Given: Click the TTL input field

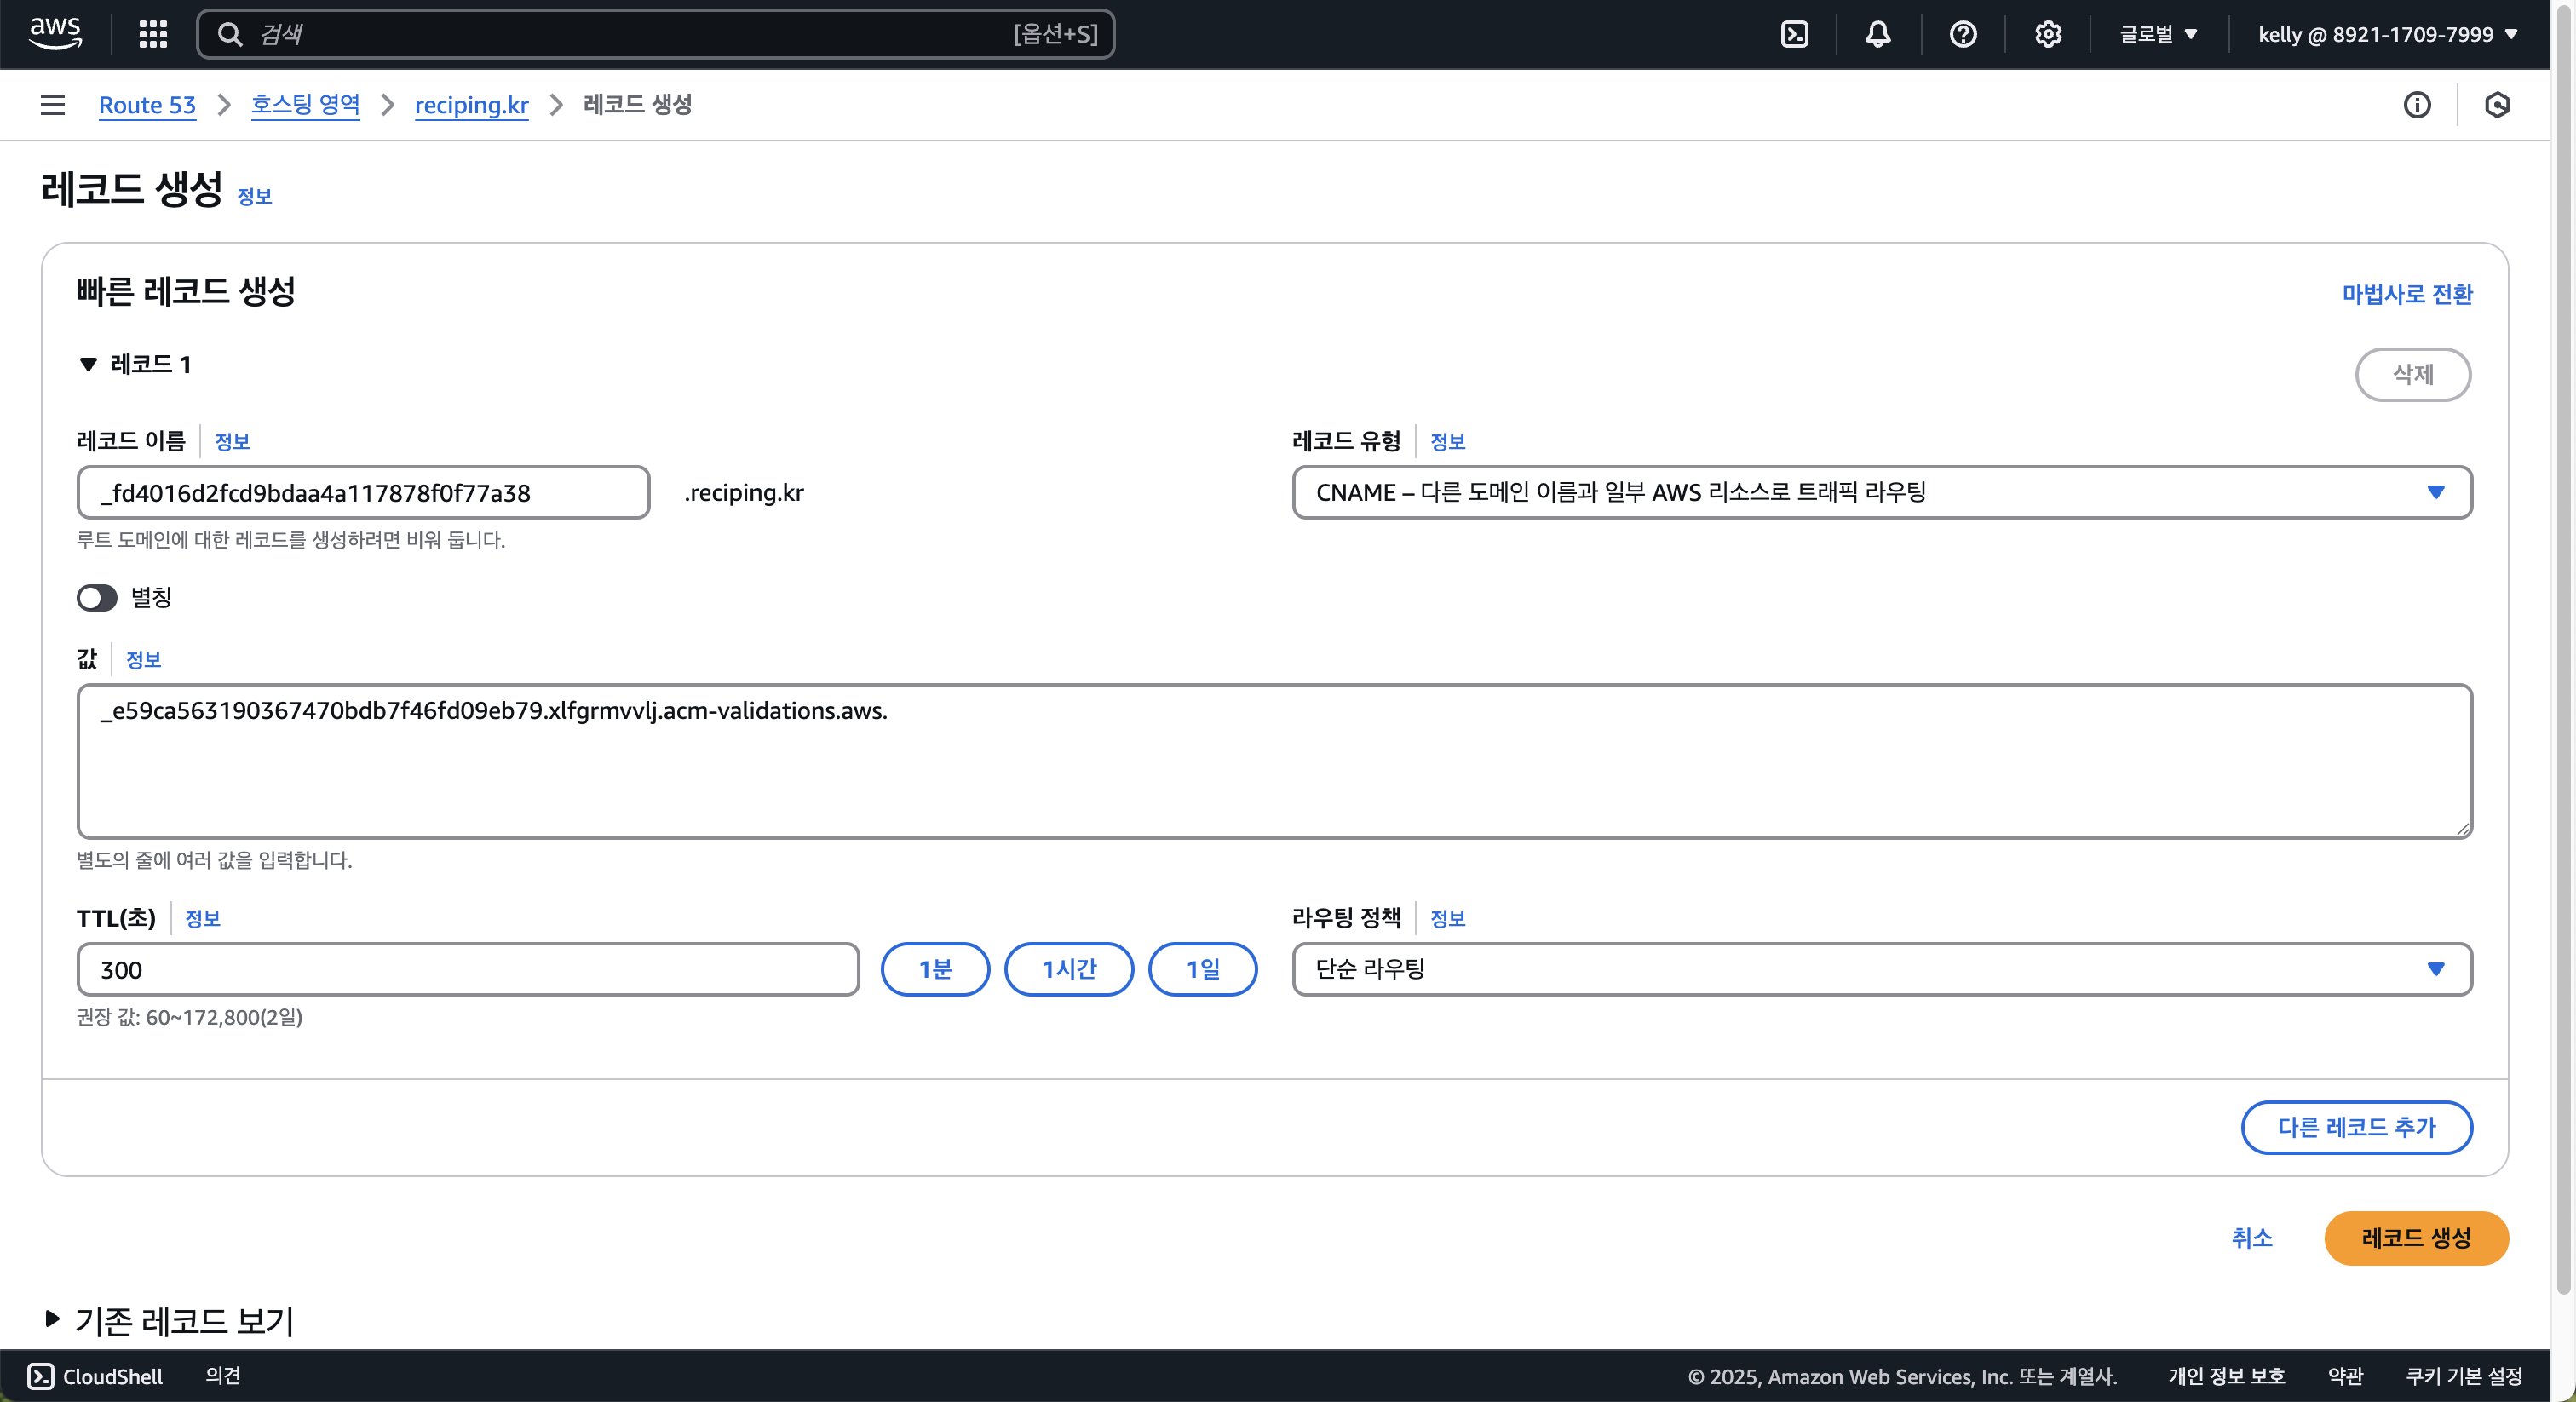Looking at the screenshot, I should 467,969.
